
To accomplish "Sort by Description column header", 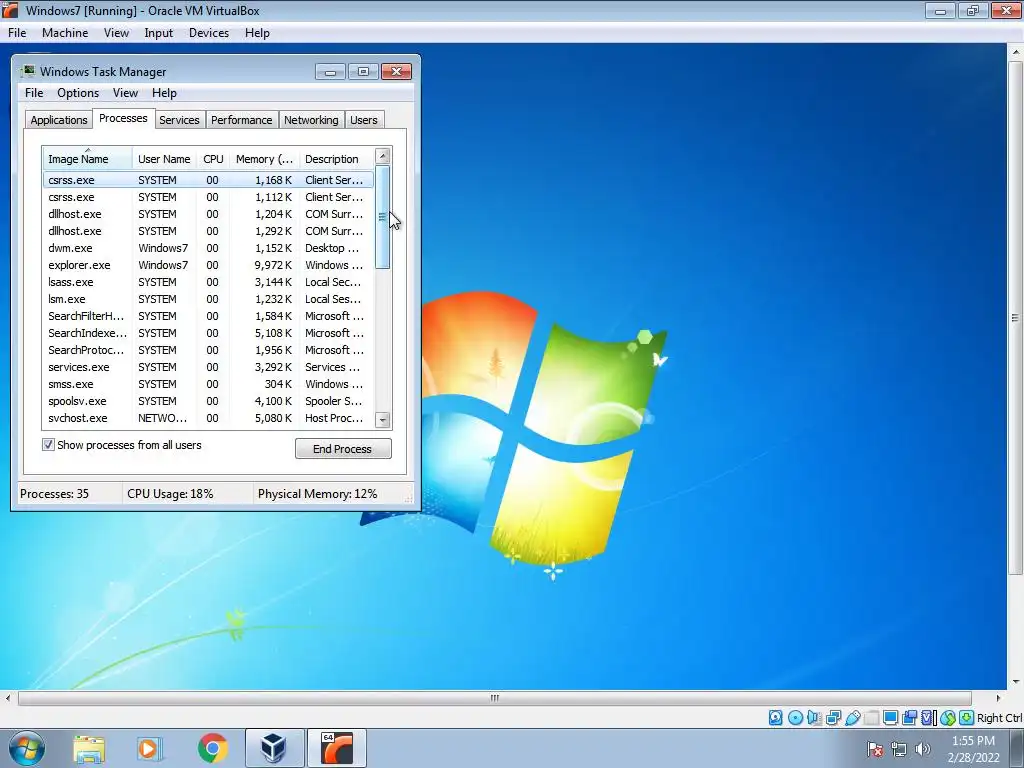I will point(336,159).
